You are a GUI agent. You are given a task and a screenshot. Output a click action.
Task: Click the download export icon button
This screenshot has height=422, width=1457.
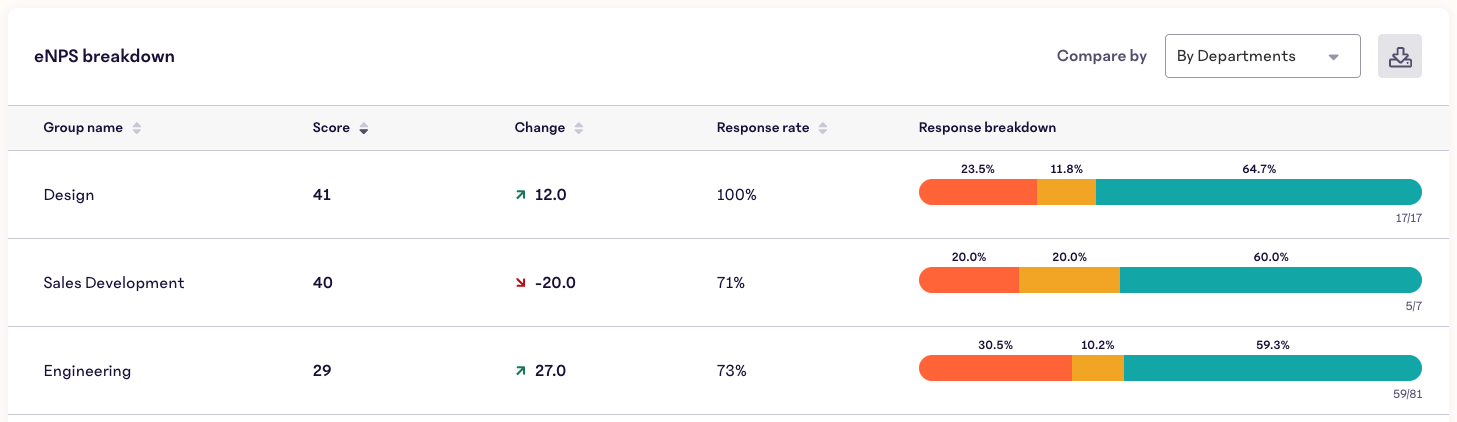1399,56
